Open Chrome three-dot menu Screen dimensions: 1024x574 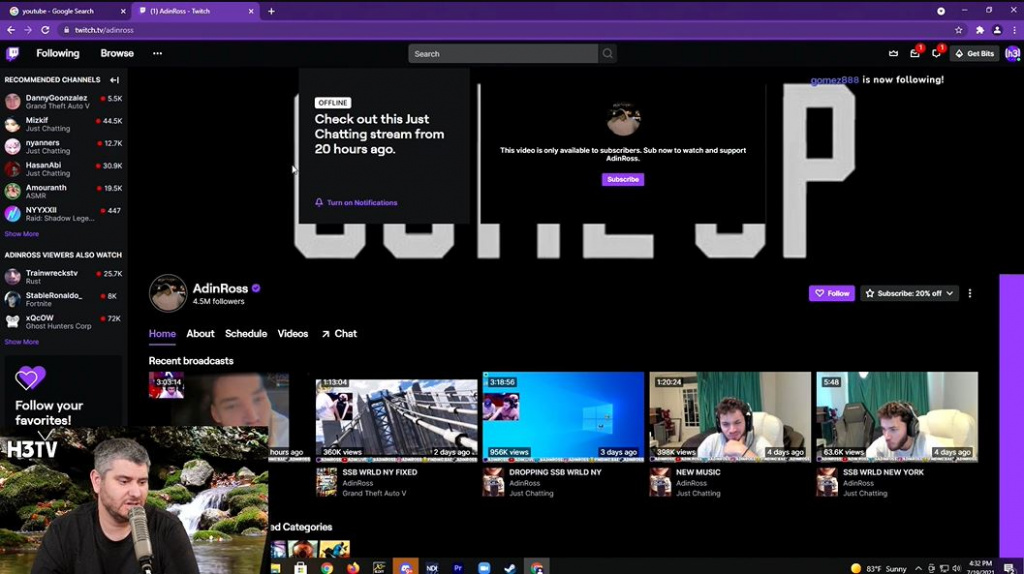1014,30
